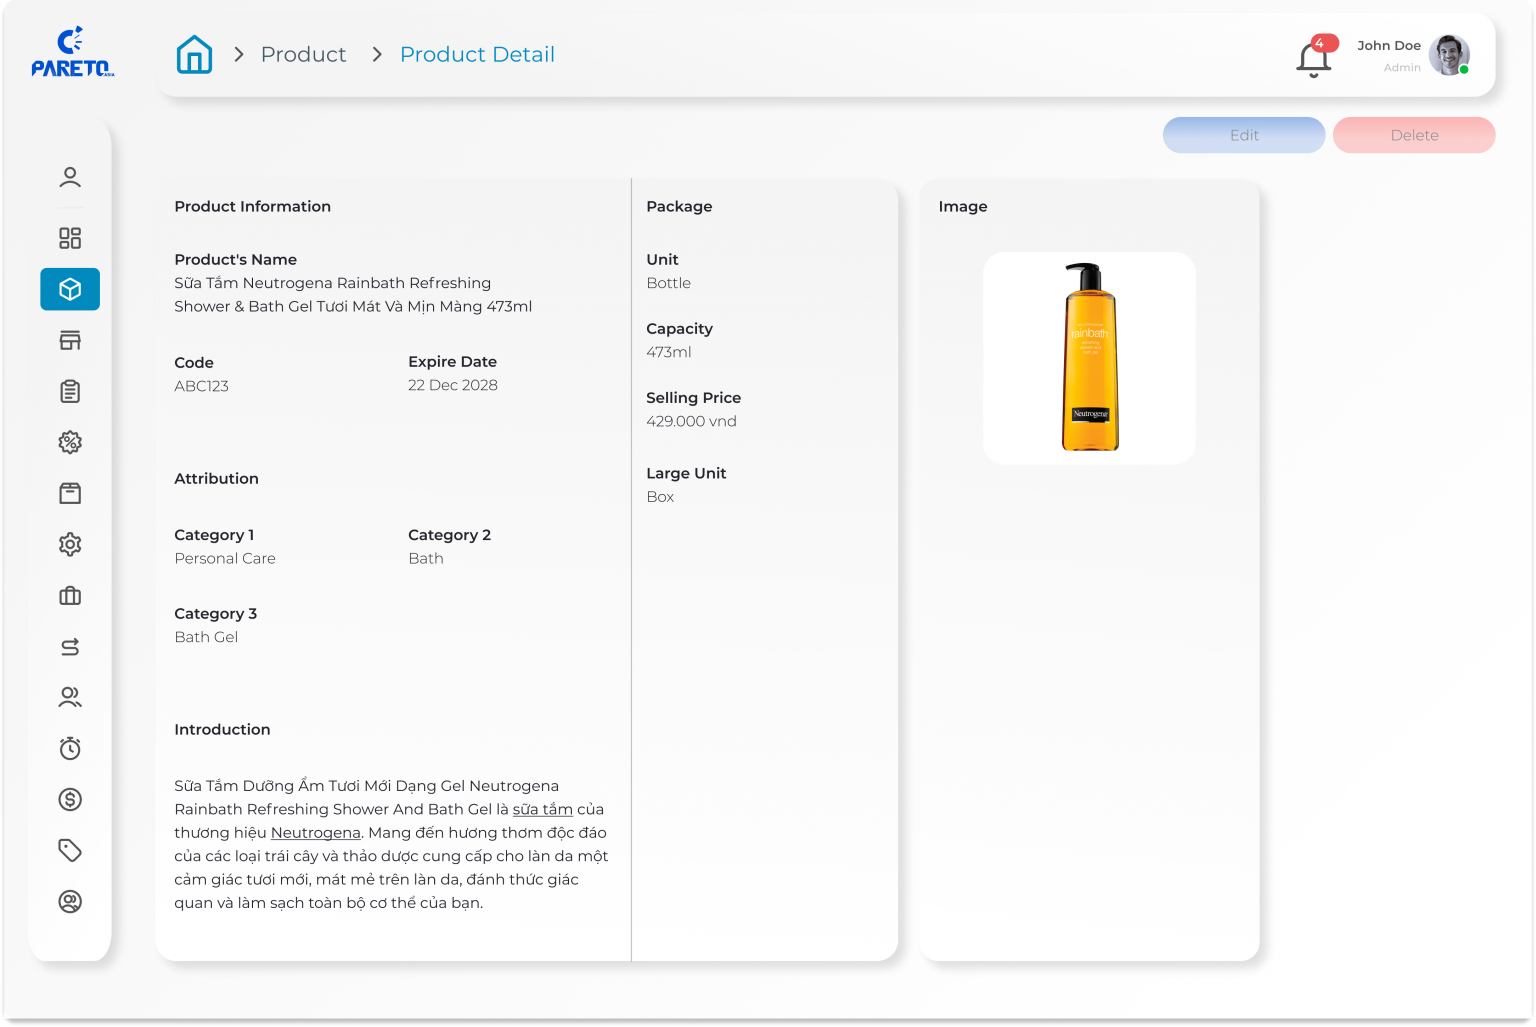Click the Product Information heading
Screen dimensions: 1536x1027
252,206
